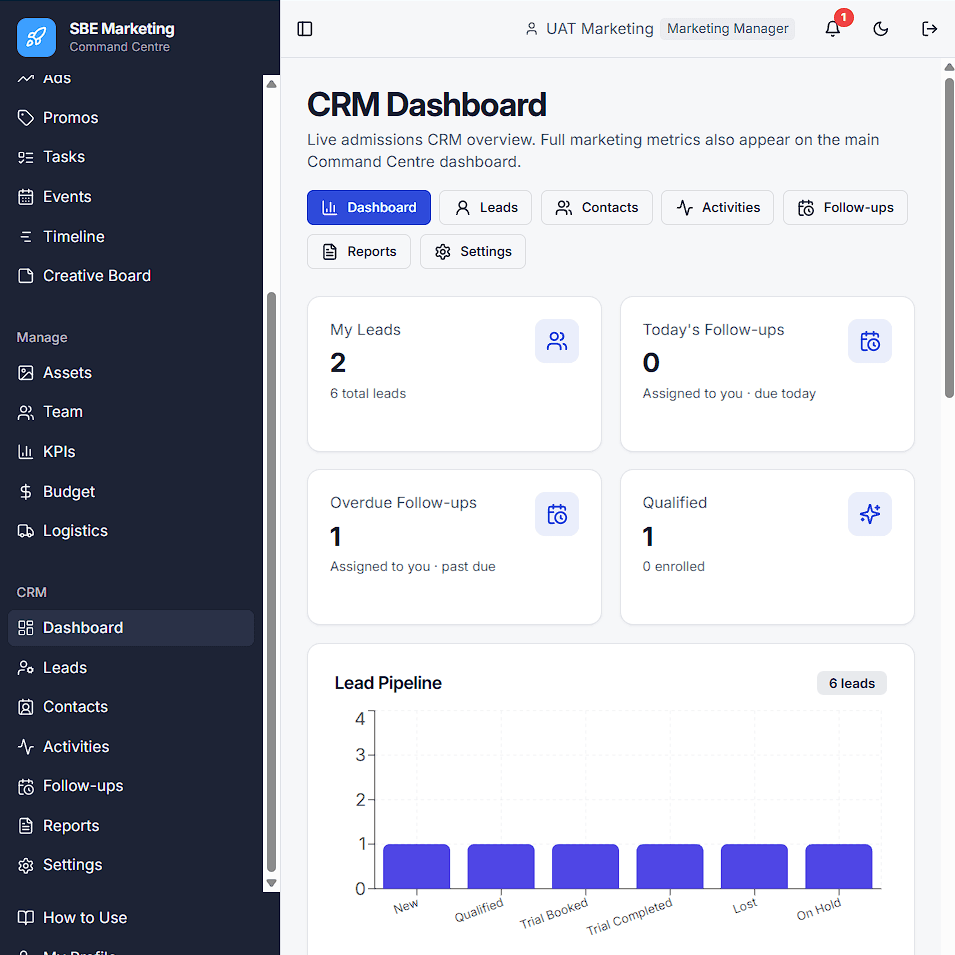Open Logistics sidebar item
Viewport: 955px width, 955px height.
pyautogui.click(x=131, y=531)
